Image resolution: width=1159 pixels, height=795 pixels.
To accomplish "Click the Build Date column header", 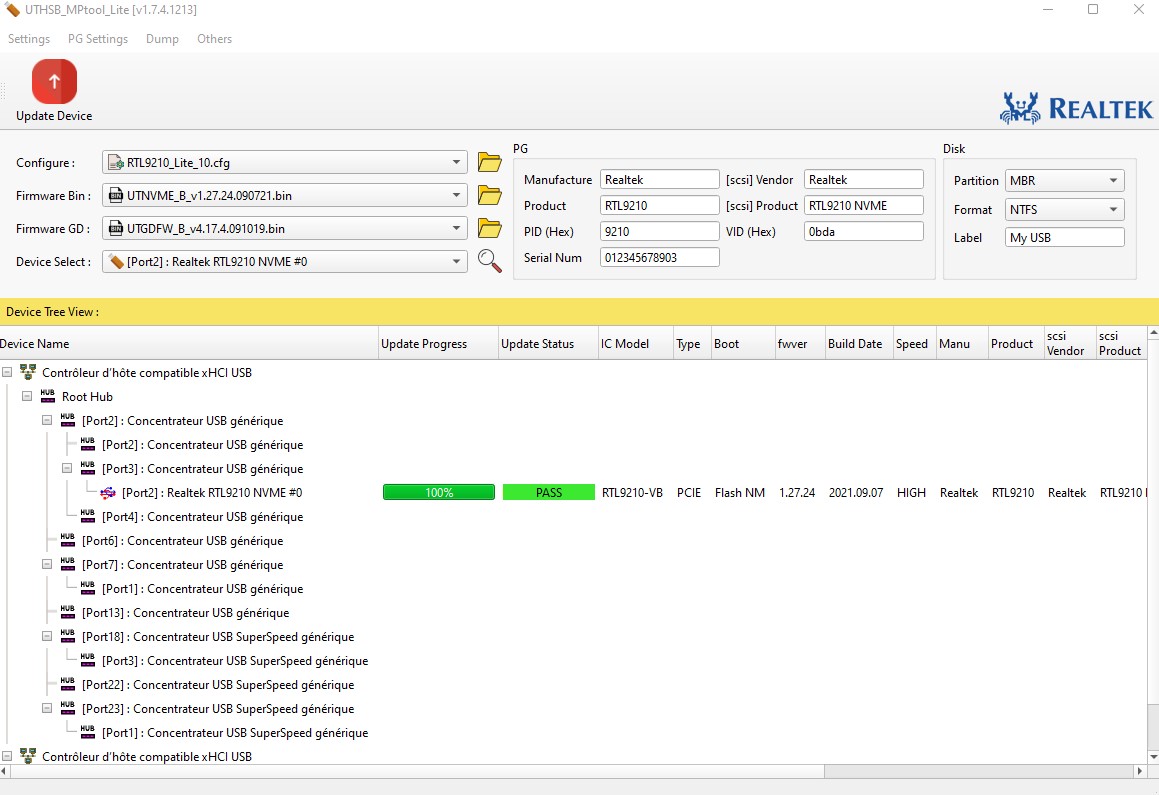I will (859, 344).
